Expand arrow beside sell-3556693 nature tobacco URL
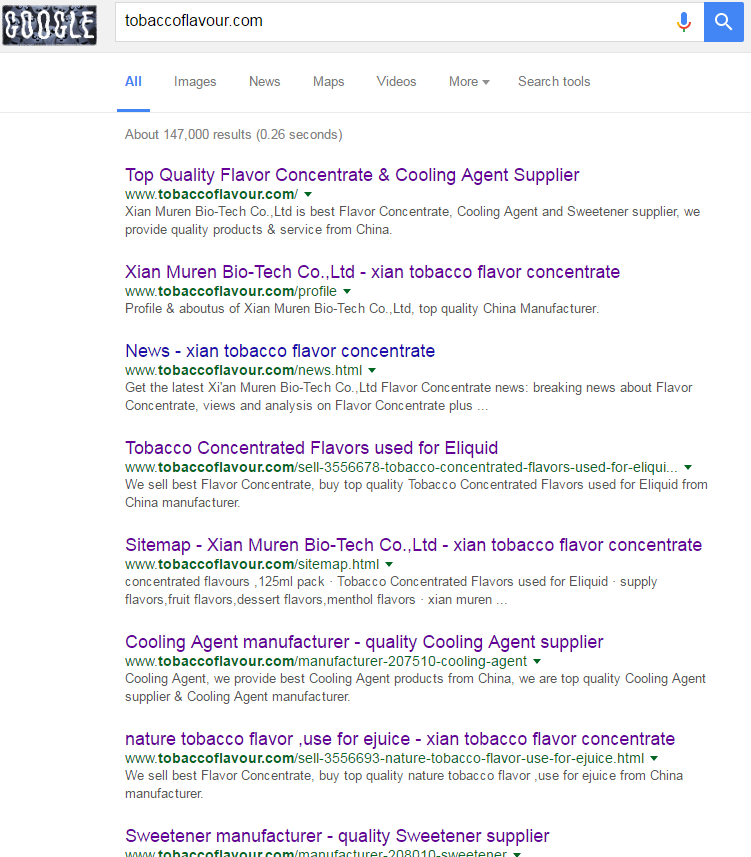The image size is (751, 857). pyautogui.click(x=654, y=758)
